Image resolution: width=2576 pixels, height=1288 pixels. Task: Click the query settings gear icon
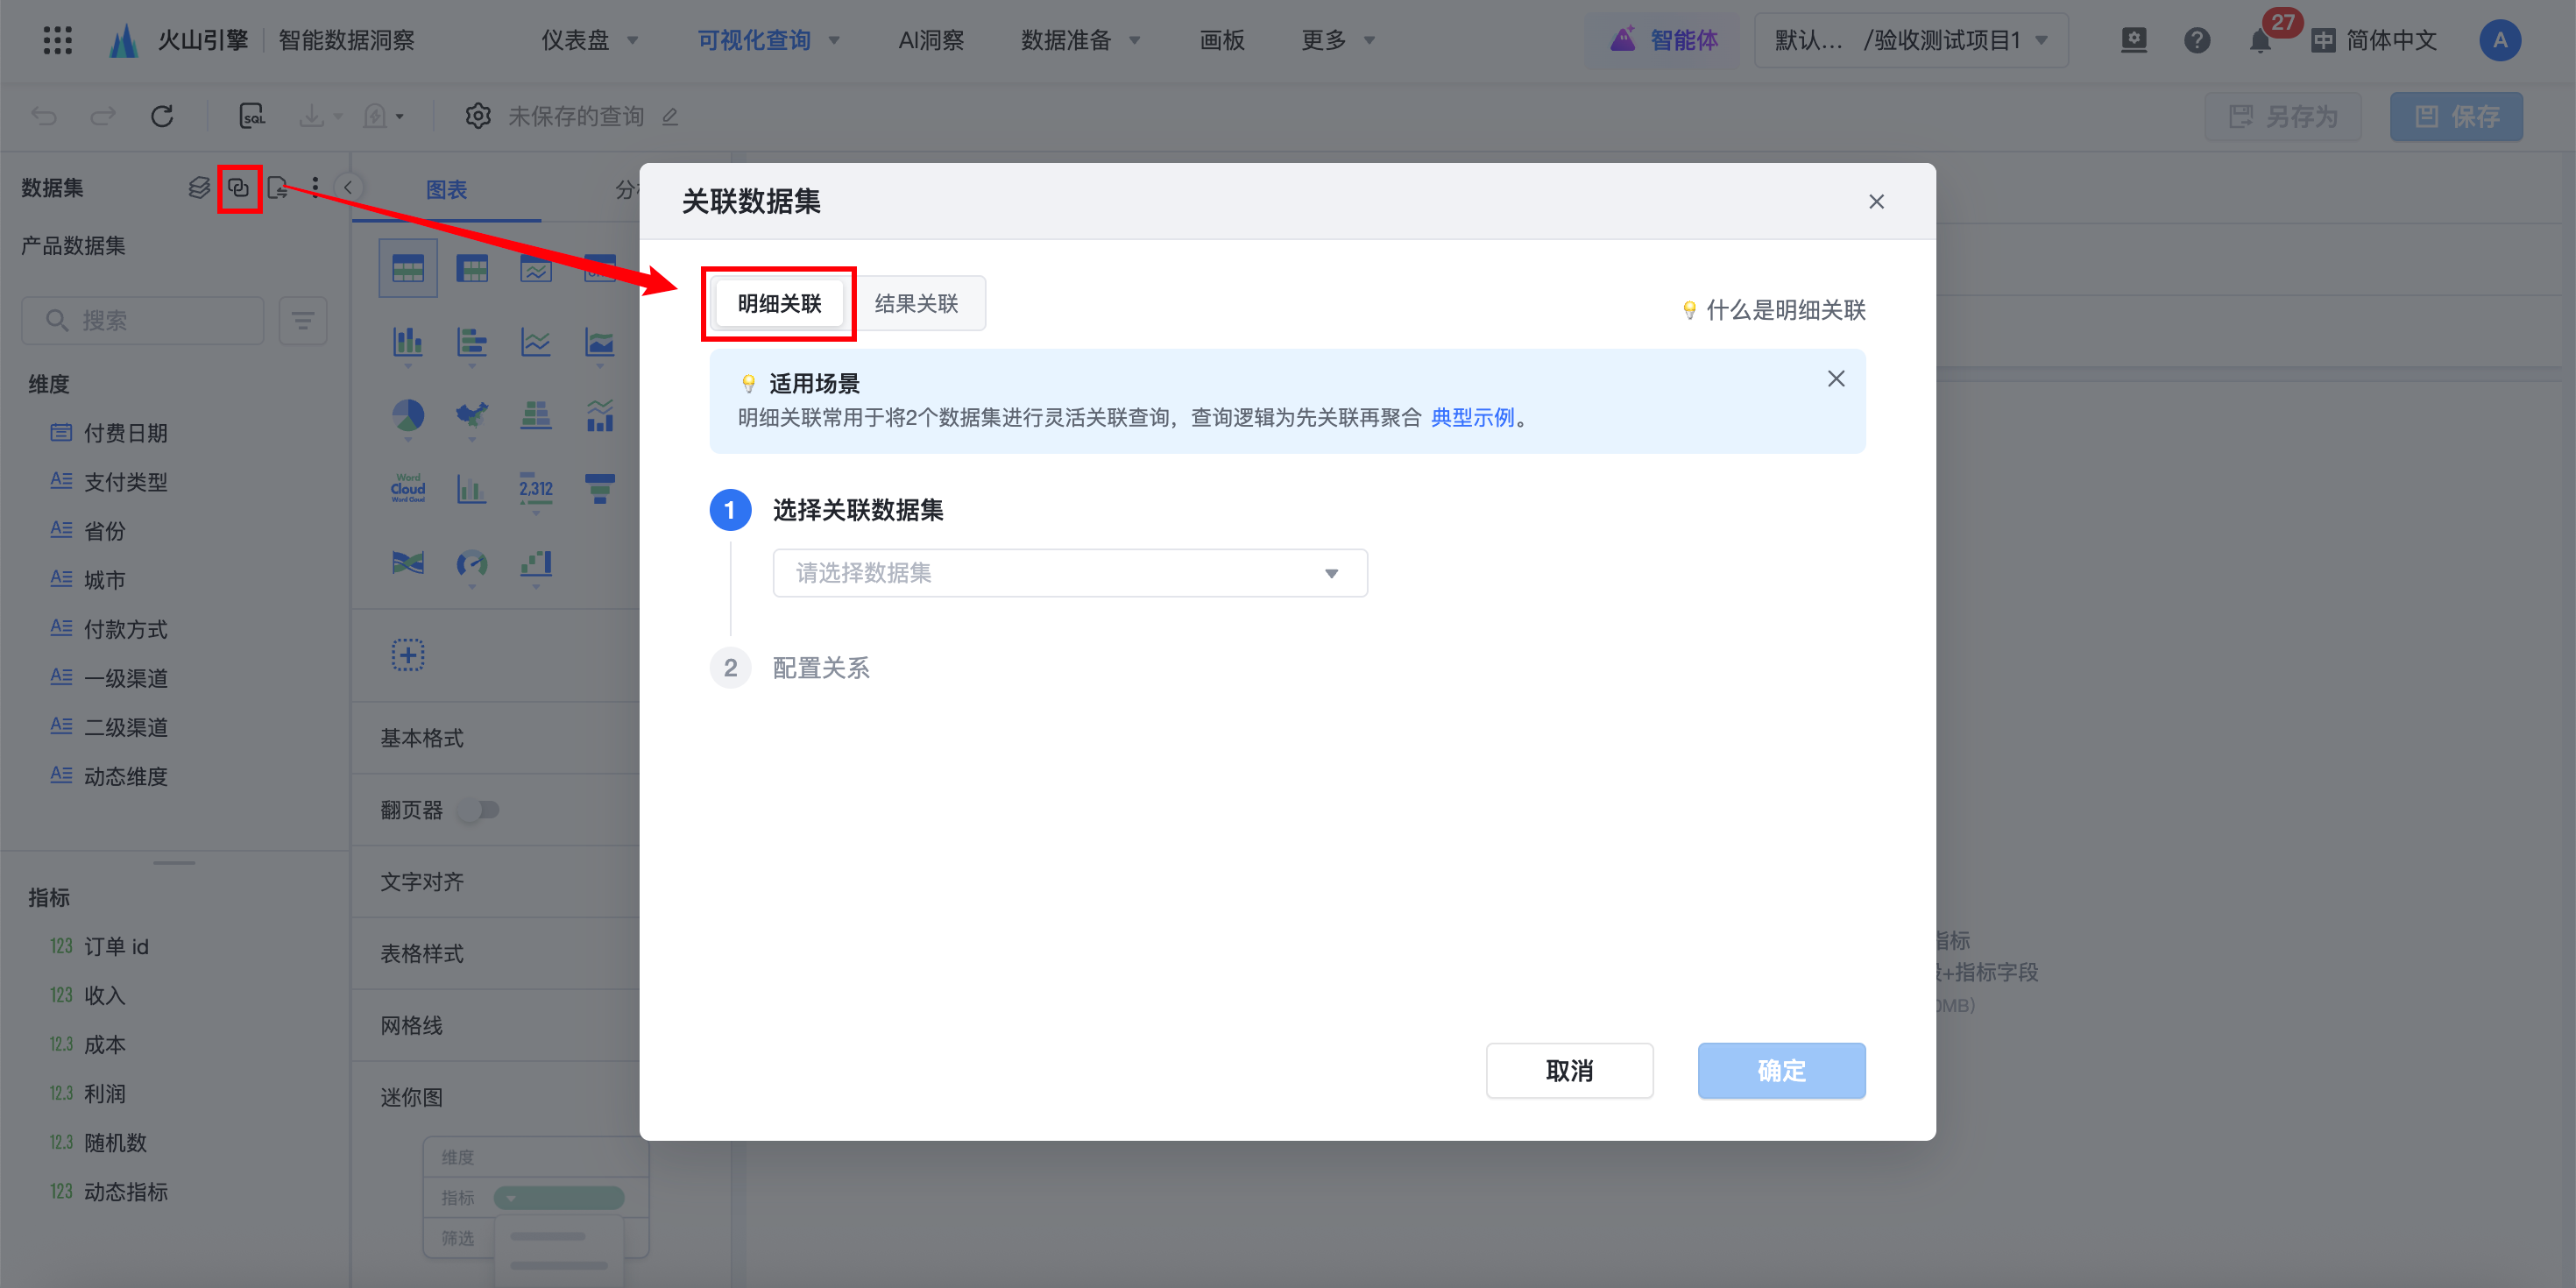pos(478,116)
